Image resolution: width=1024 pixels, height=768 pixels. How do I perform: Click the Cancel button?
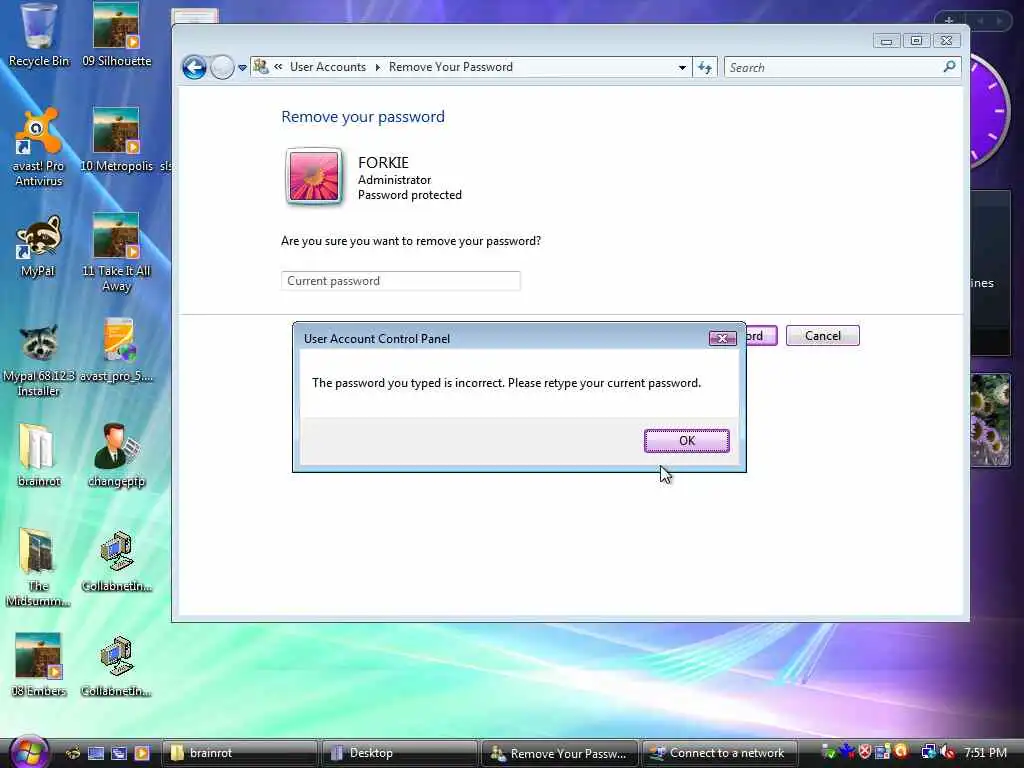[822, 336]
